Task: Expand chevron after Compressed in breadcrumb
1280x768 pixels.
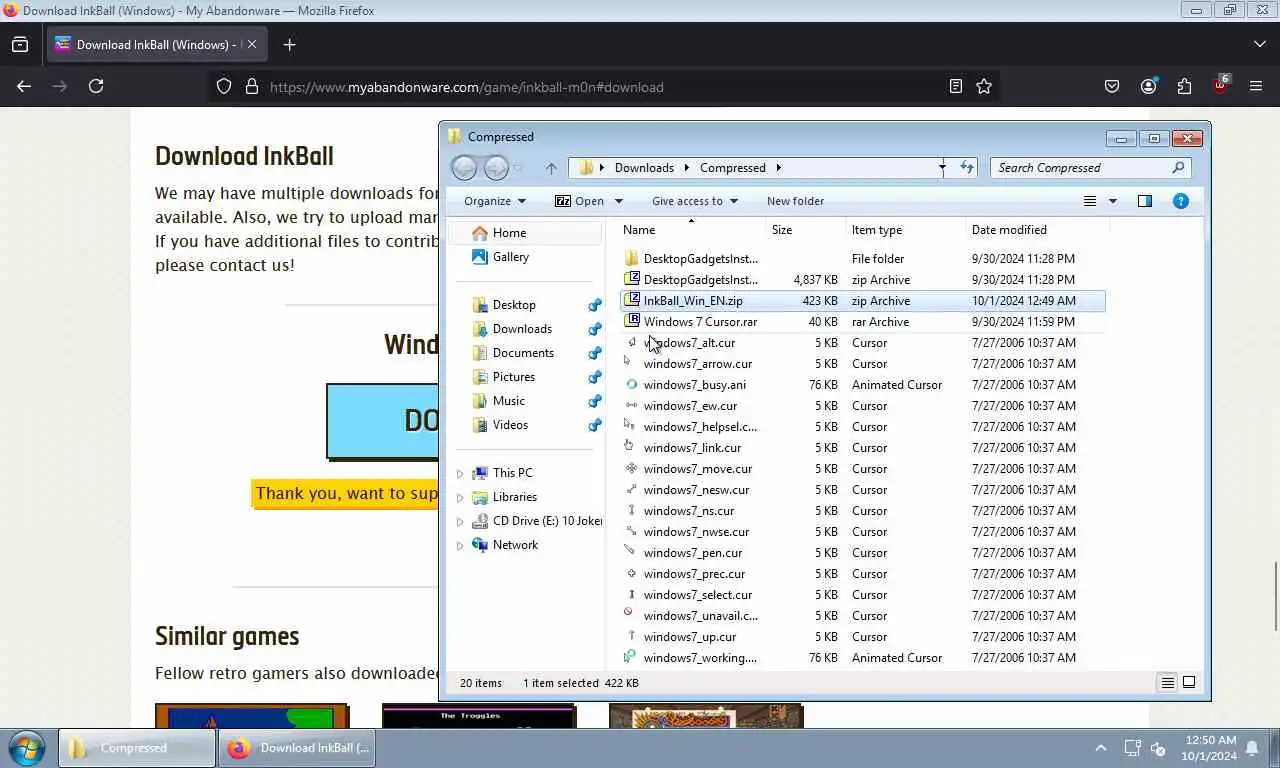Action: (x=778, y=168)
